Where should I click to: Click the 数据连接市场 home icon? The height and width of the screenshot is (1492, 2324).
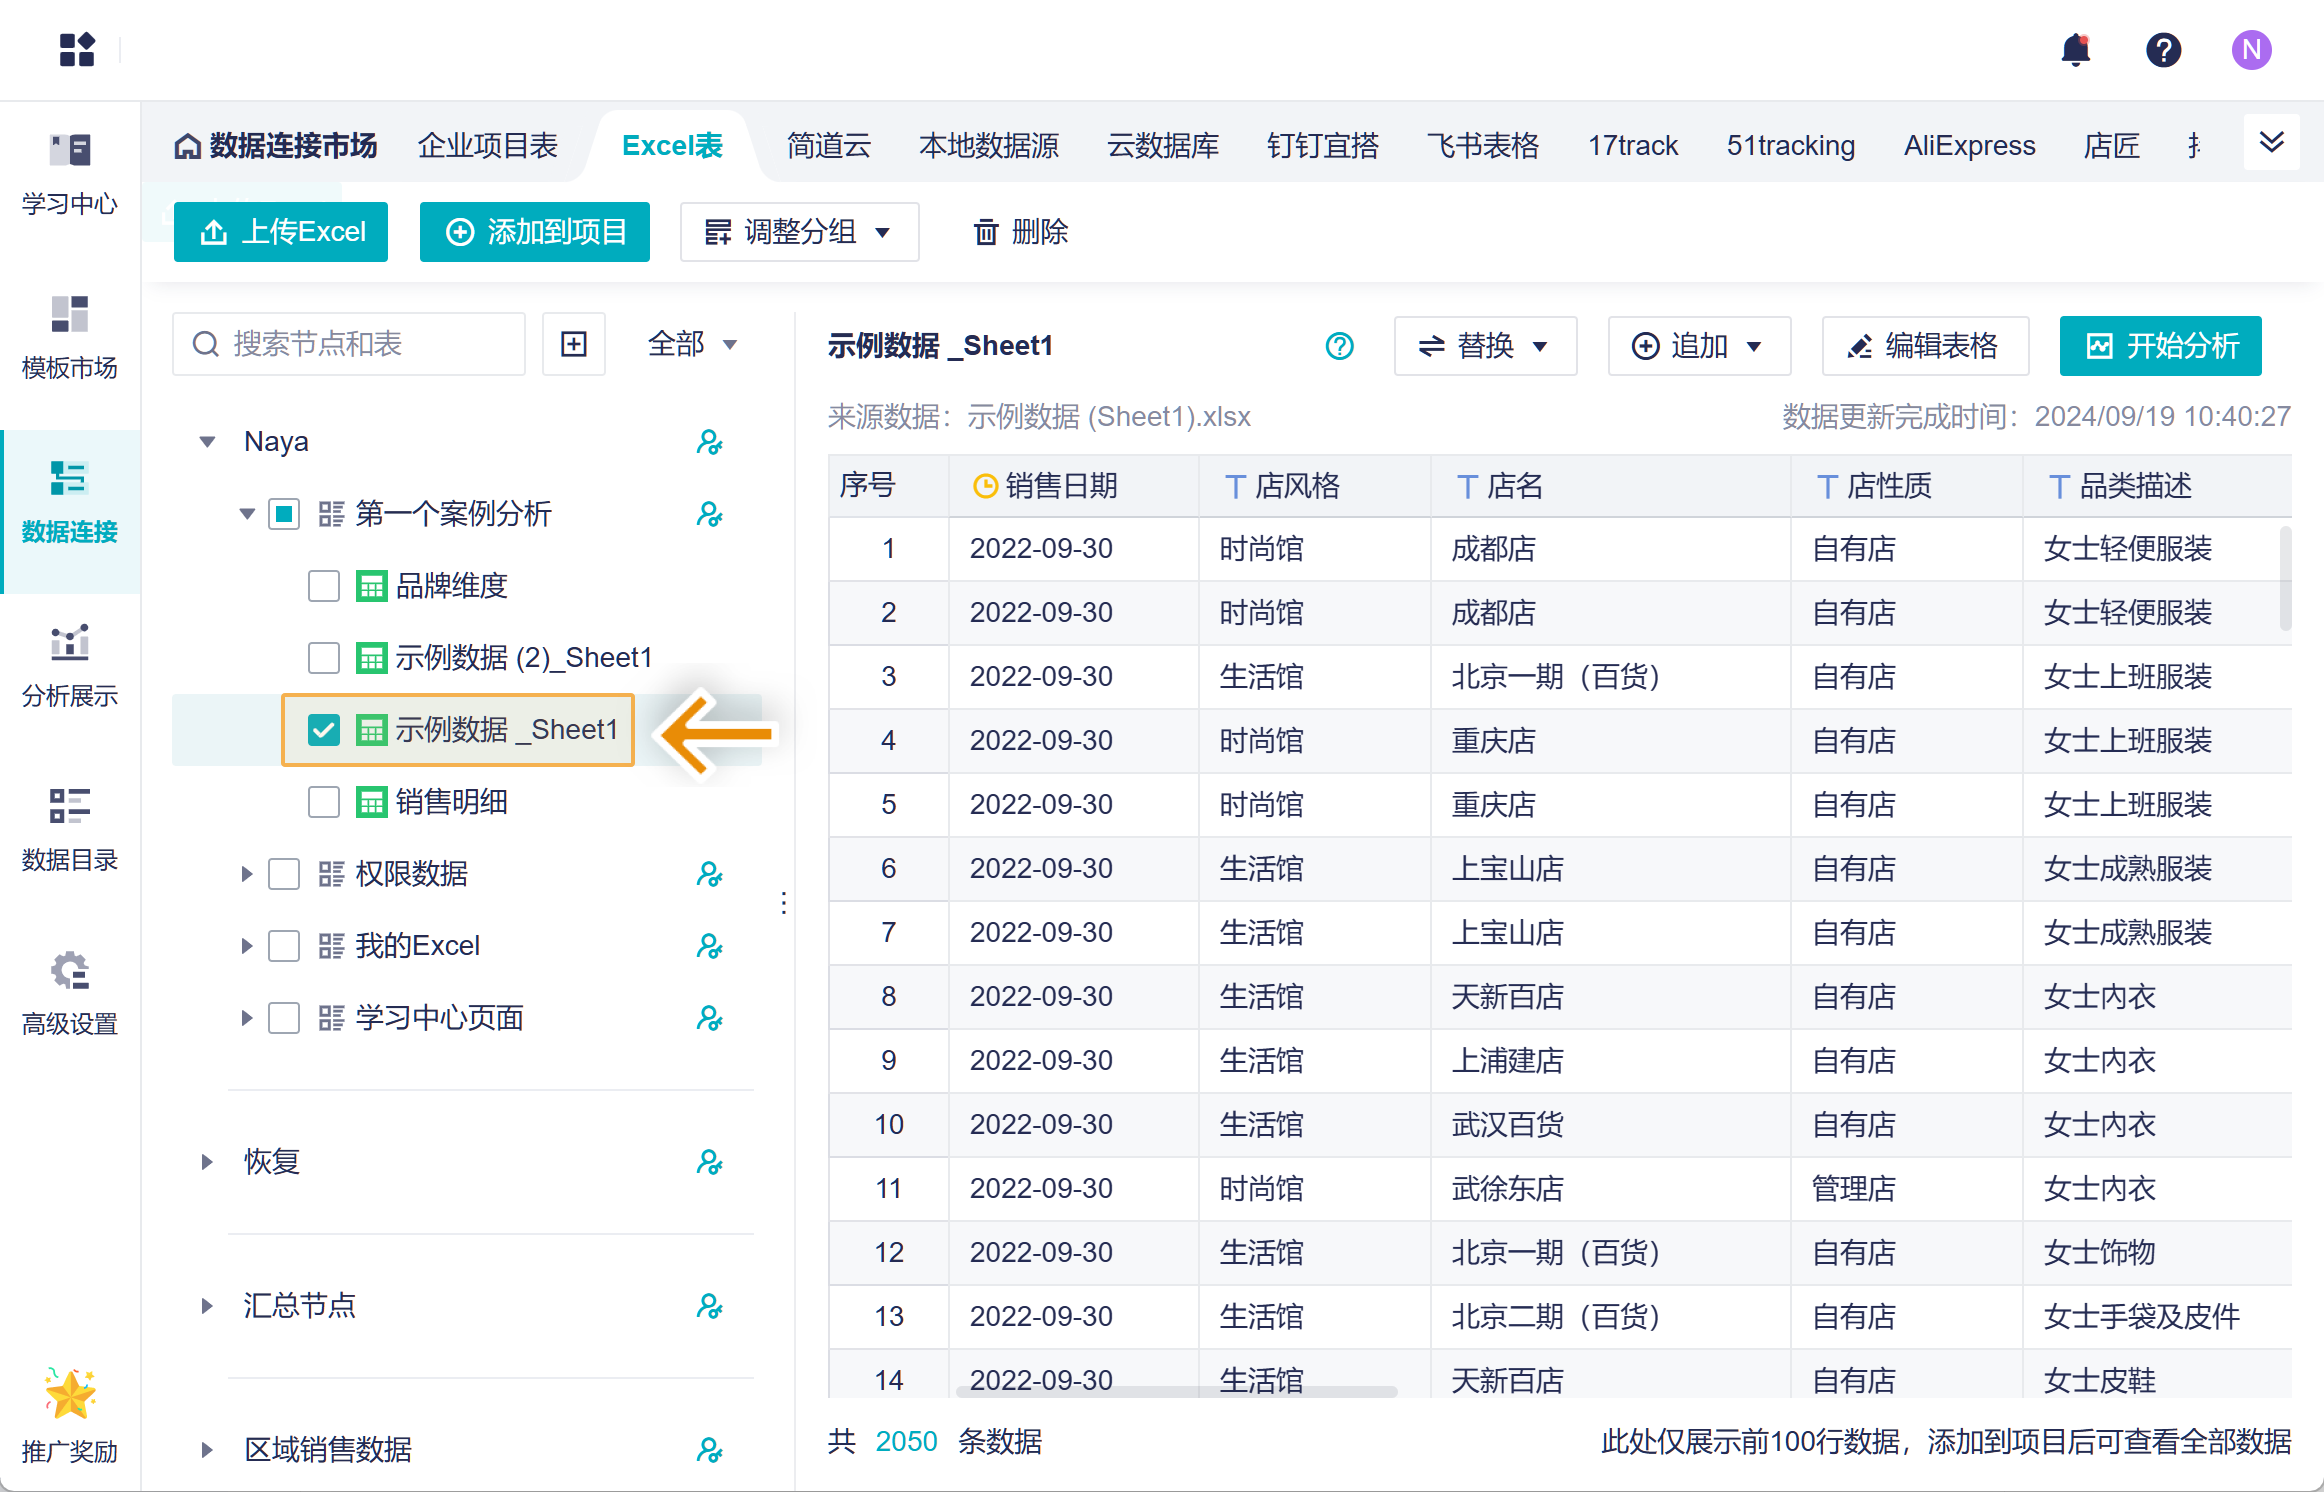tap(187, 146)
